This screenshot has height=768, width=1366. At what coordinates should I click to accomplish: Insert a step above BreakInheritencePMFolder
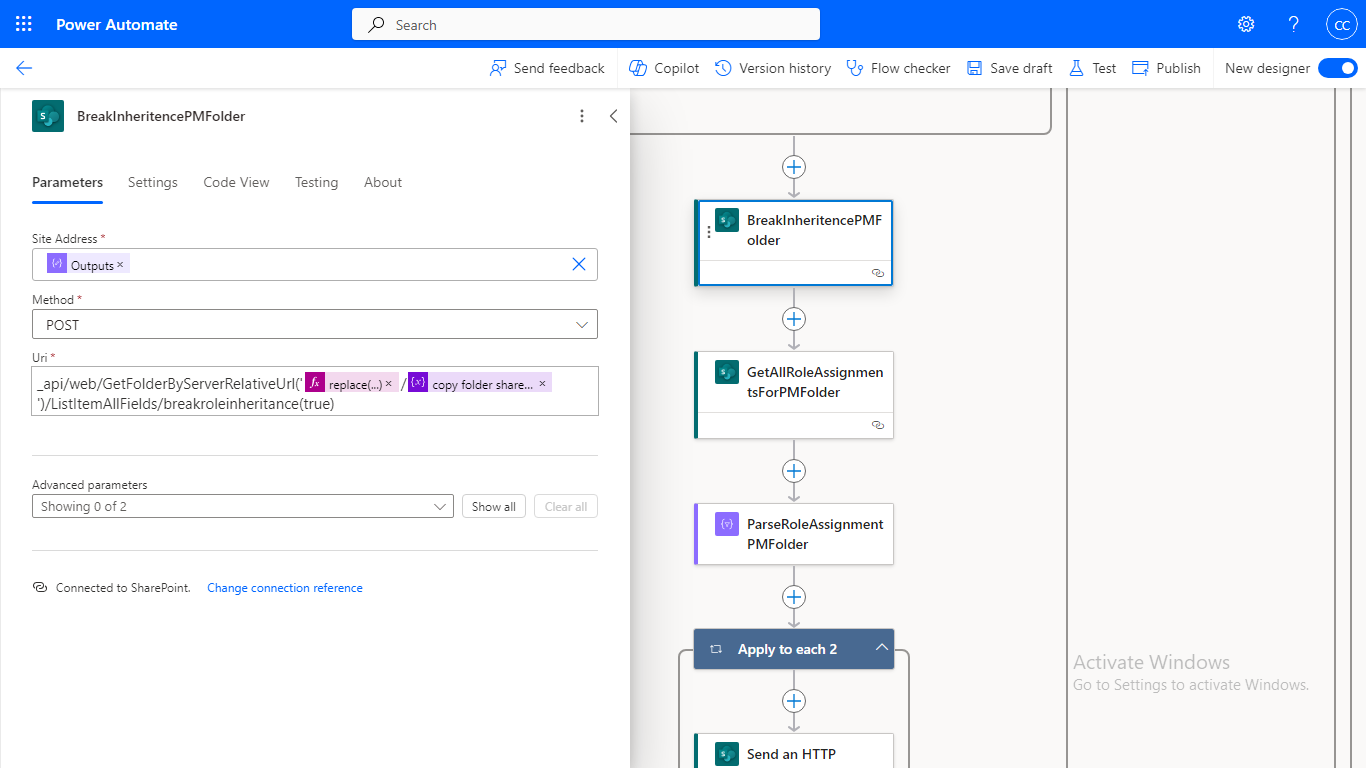[x=794, y=167]
